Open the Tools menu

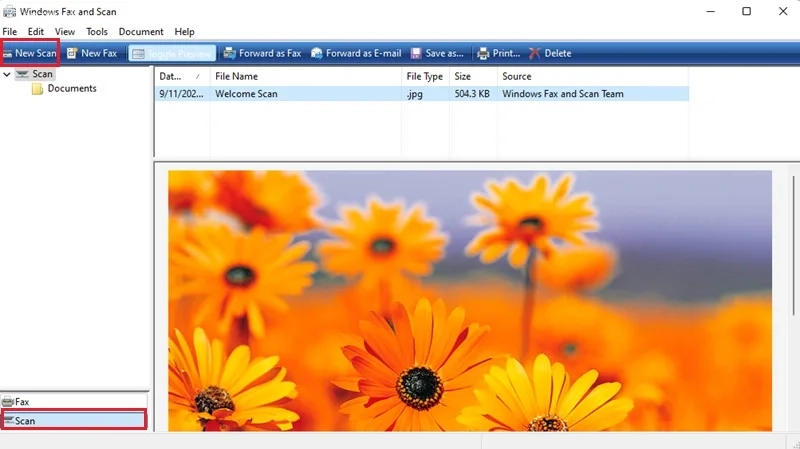[x=96, y=32]
